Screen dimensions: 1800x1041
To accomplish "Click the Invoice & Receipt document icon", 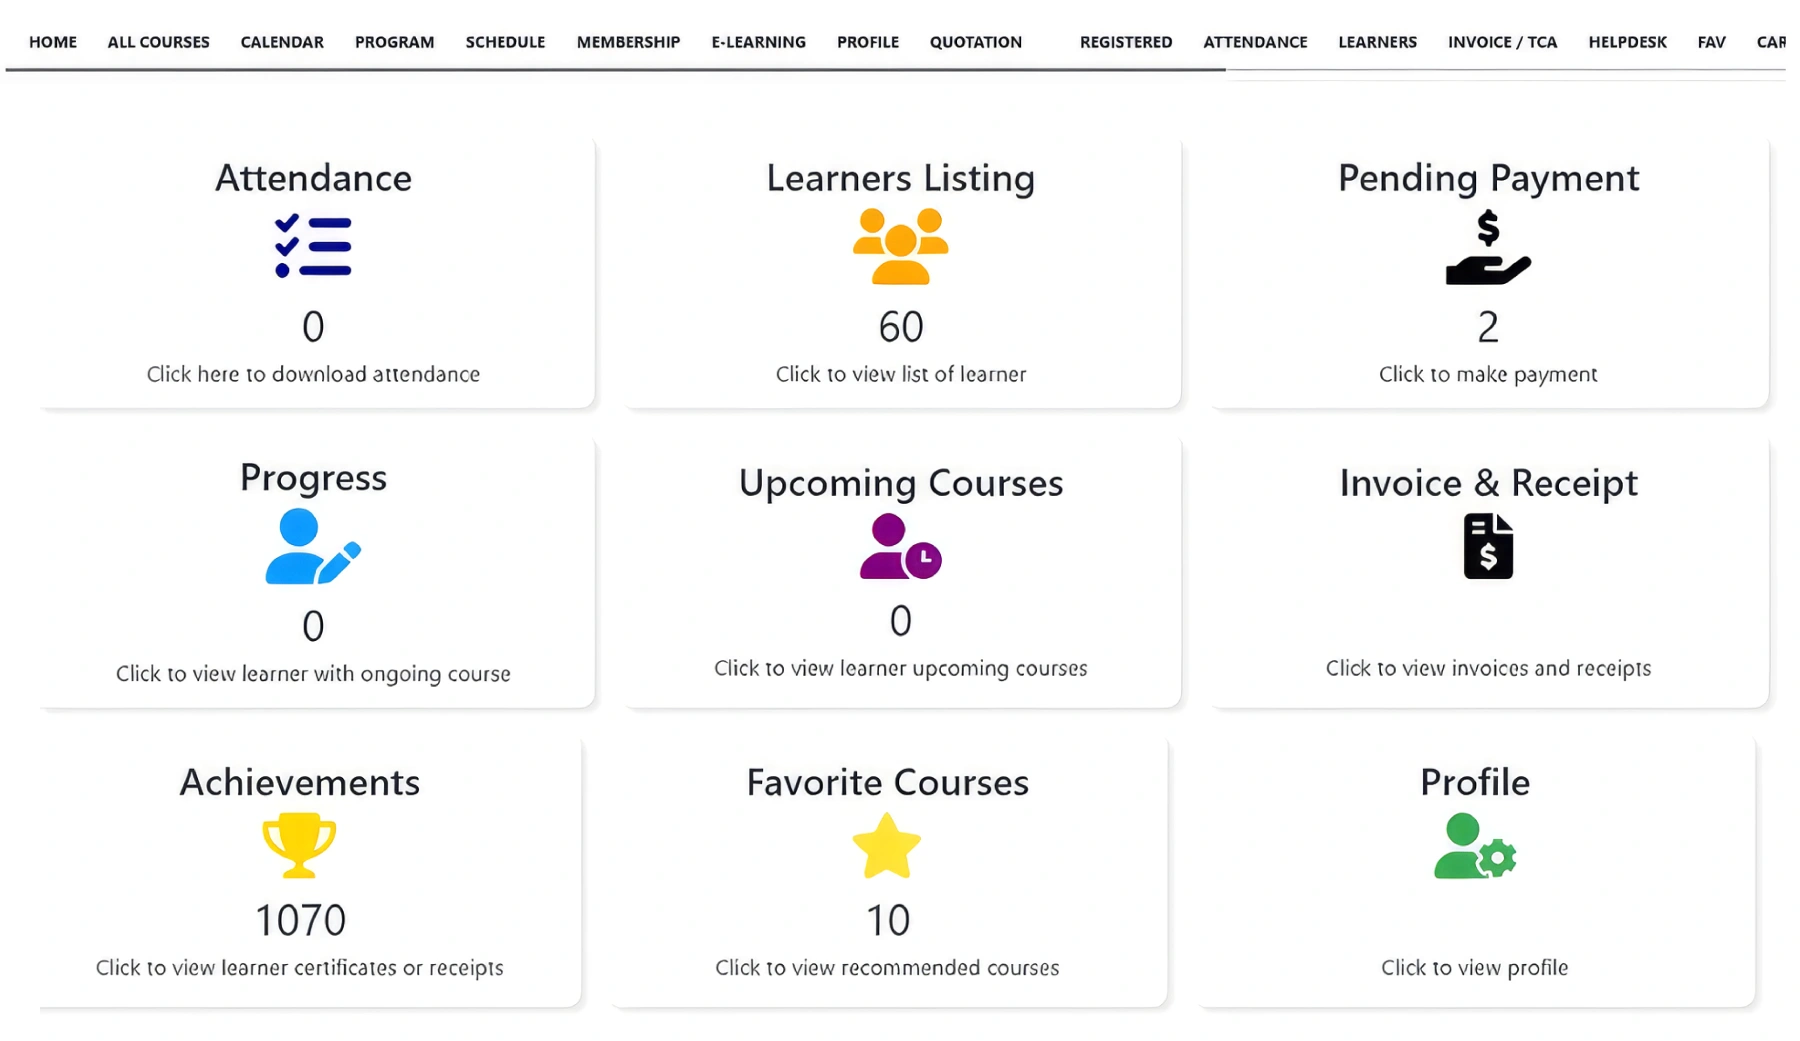I will (1488, 546).
